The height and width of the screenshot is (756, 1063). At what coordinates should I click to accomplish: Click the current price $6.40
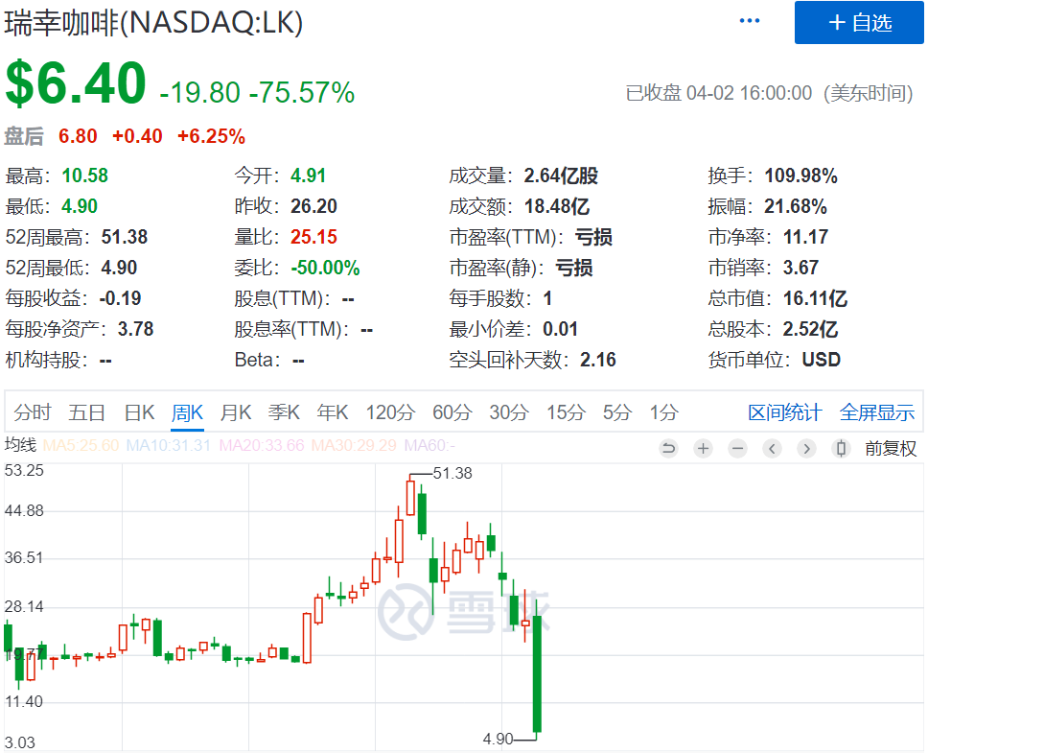pos(76,83)
